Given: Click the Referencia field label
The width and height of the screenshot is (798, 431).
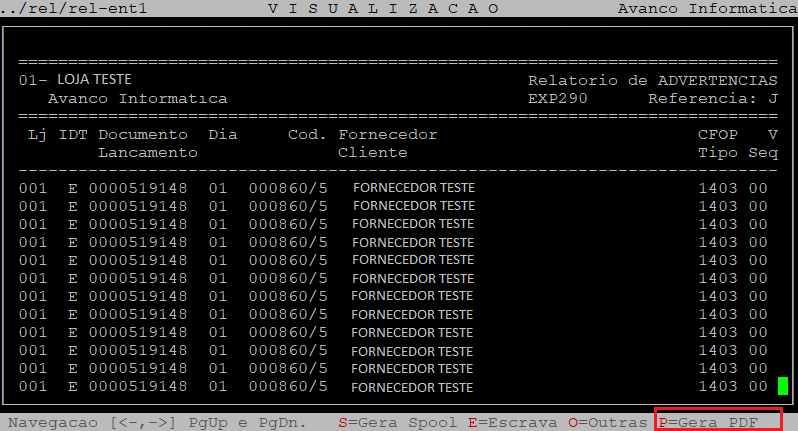Looking at the screenshot, I should coord(702,99).
